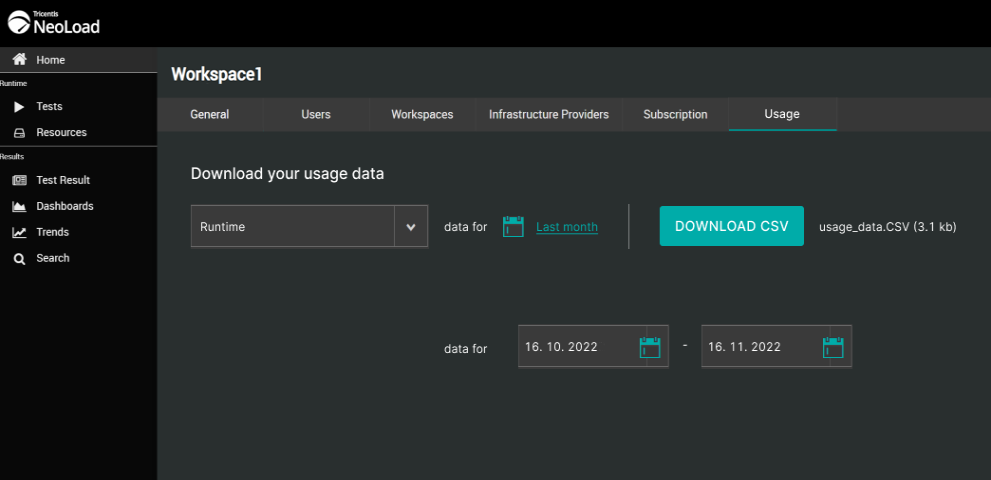Click the Dashboards chart icon
This screenshot has height=480, width=991.
[x=19, y=206]
